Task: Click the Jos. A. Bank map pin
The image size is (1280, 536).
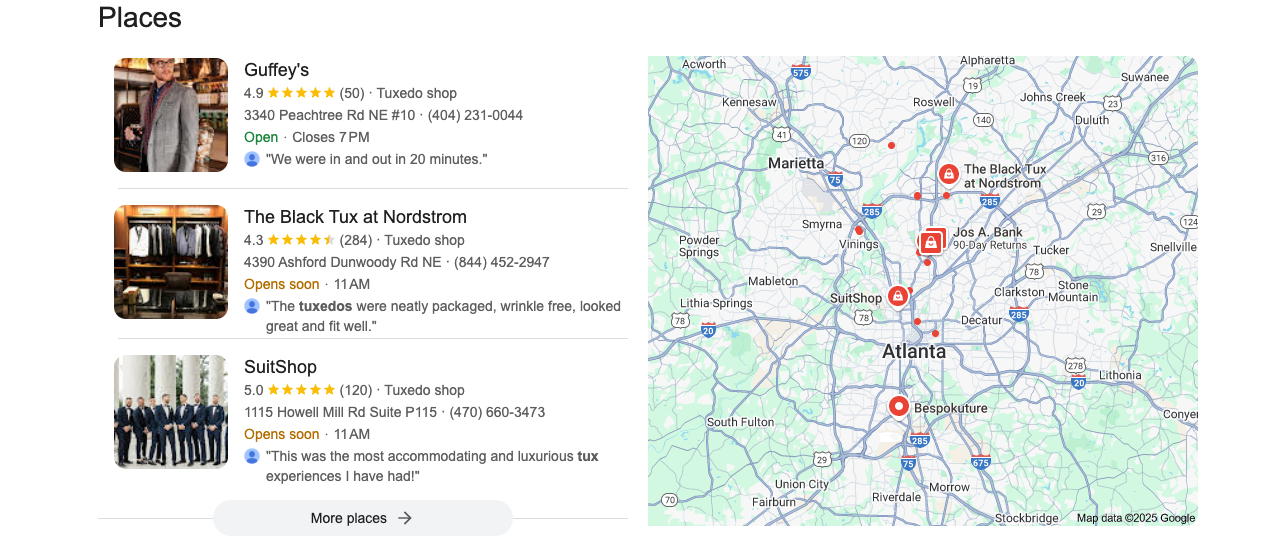Action: click(931, 242)
